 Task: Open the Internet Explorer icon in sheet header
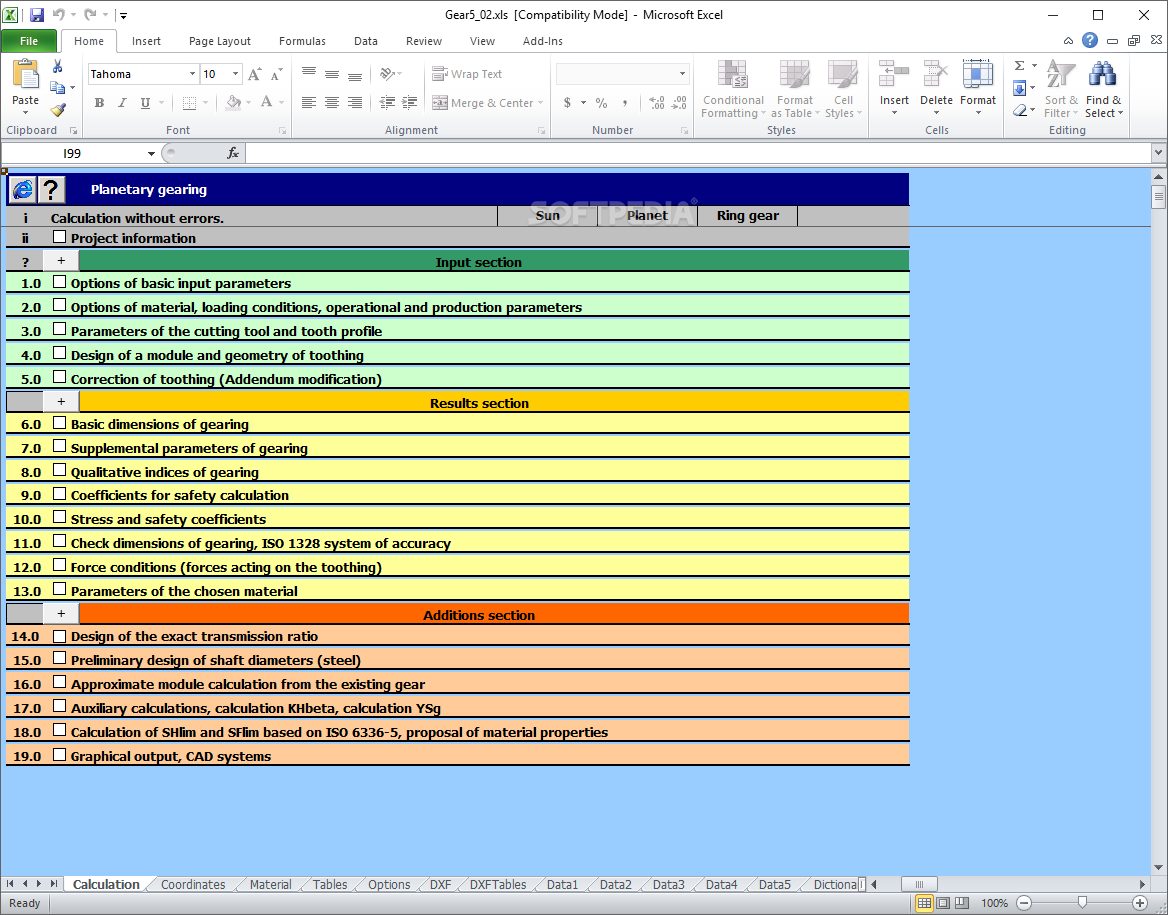pyautogui.click(x=22, y=190)
